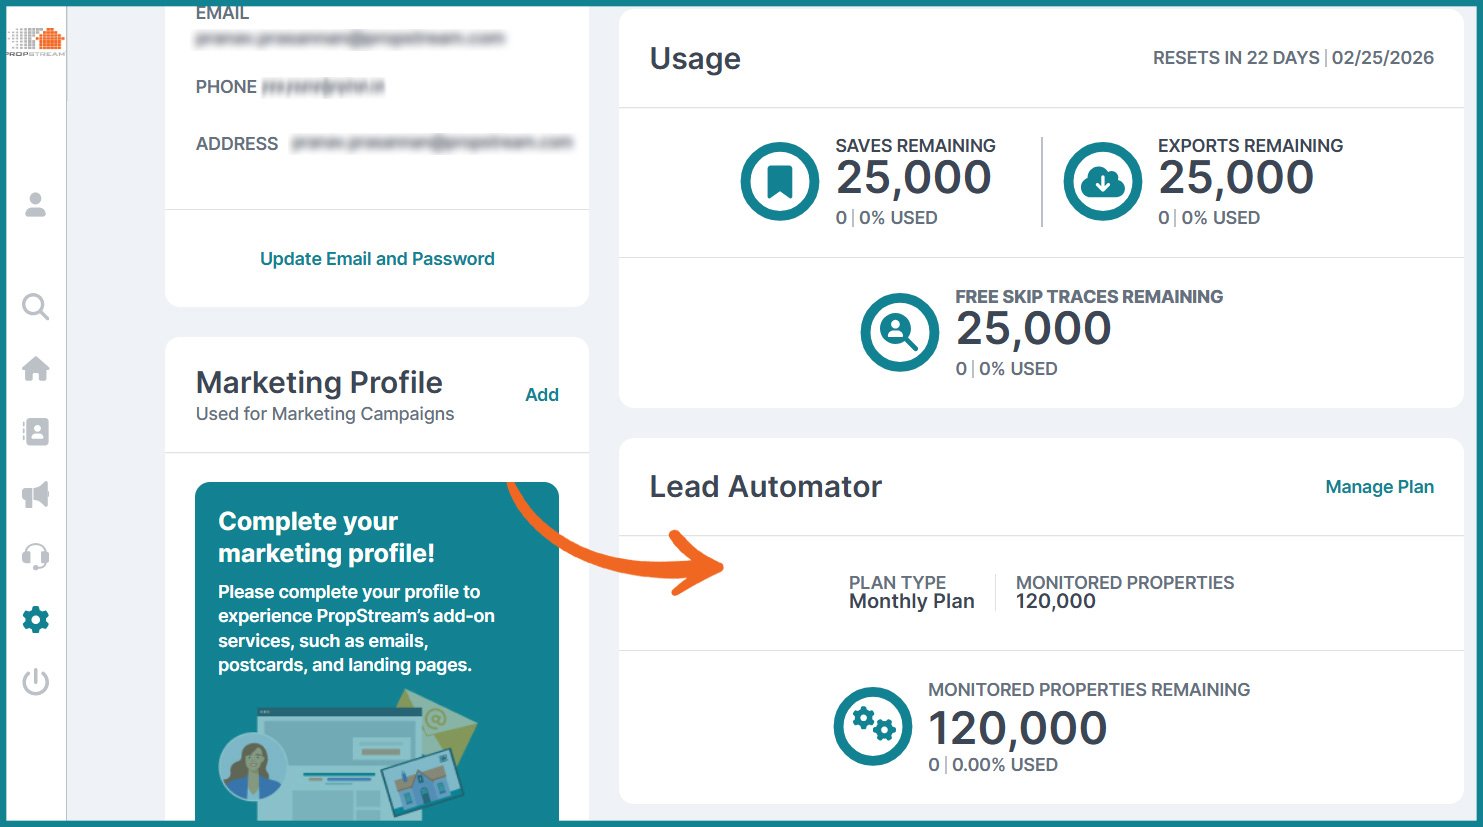Open Manage Plan for Lead Automator
The height and width of the screenshot is (827, 1483).
[x=1379, y=487]
